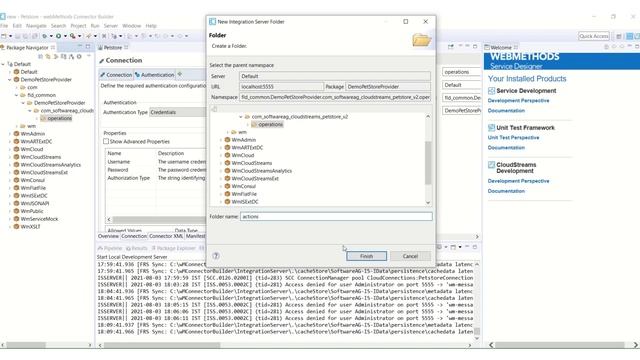Viewport: 640px width, 360px height.
Task: Open the Package Navigator view menu arrow
Action: (x=89, y=56)
